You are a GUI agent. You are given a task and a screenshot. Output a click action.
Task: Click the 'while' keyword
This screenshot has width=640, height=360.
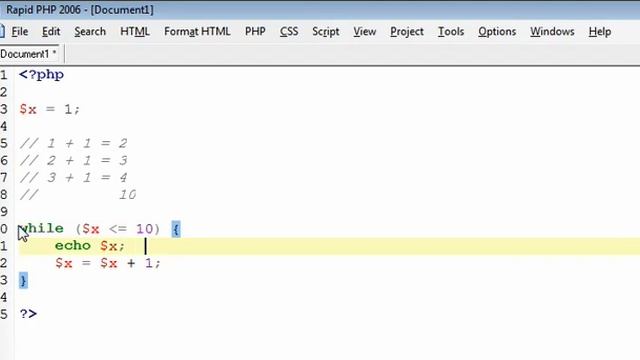(41, 229)
